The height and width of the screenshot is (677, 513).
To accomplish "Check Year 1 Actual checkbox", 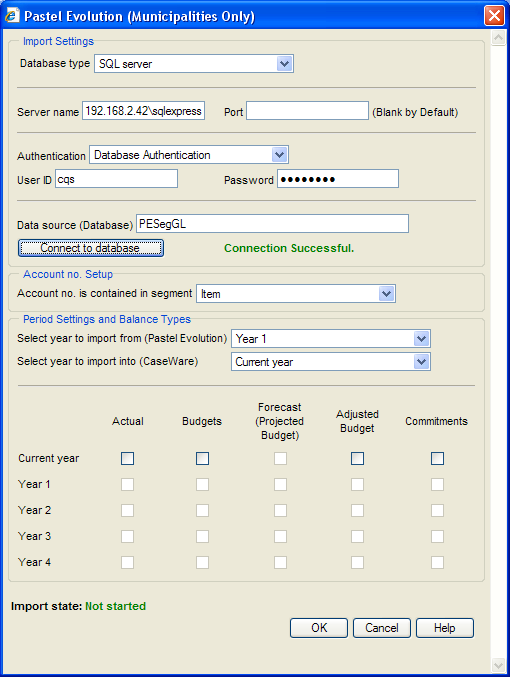I will [127, 484].
